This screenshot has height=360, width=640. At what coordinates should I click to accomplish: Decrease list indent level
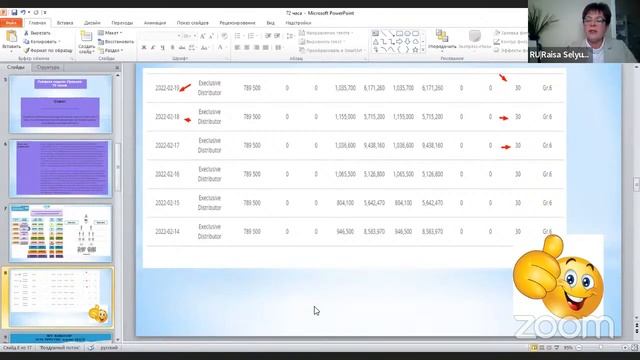268,36
